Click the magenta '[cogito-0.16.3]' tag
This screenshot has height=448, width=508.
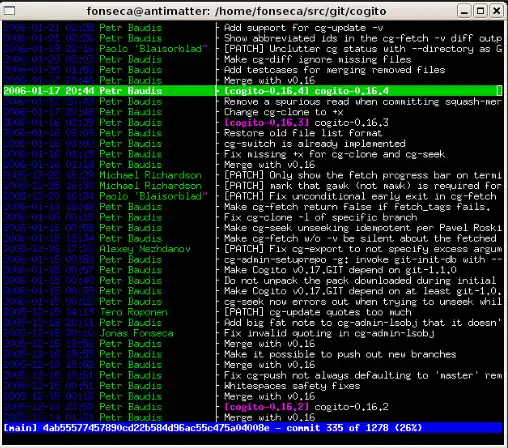click(266, 123)
